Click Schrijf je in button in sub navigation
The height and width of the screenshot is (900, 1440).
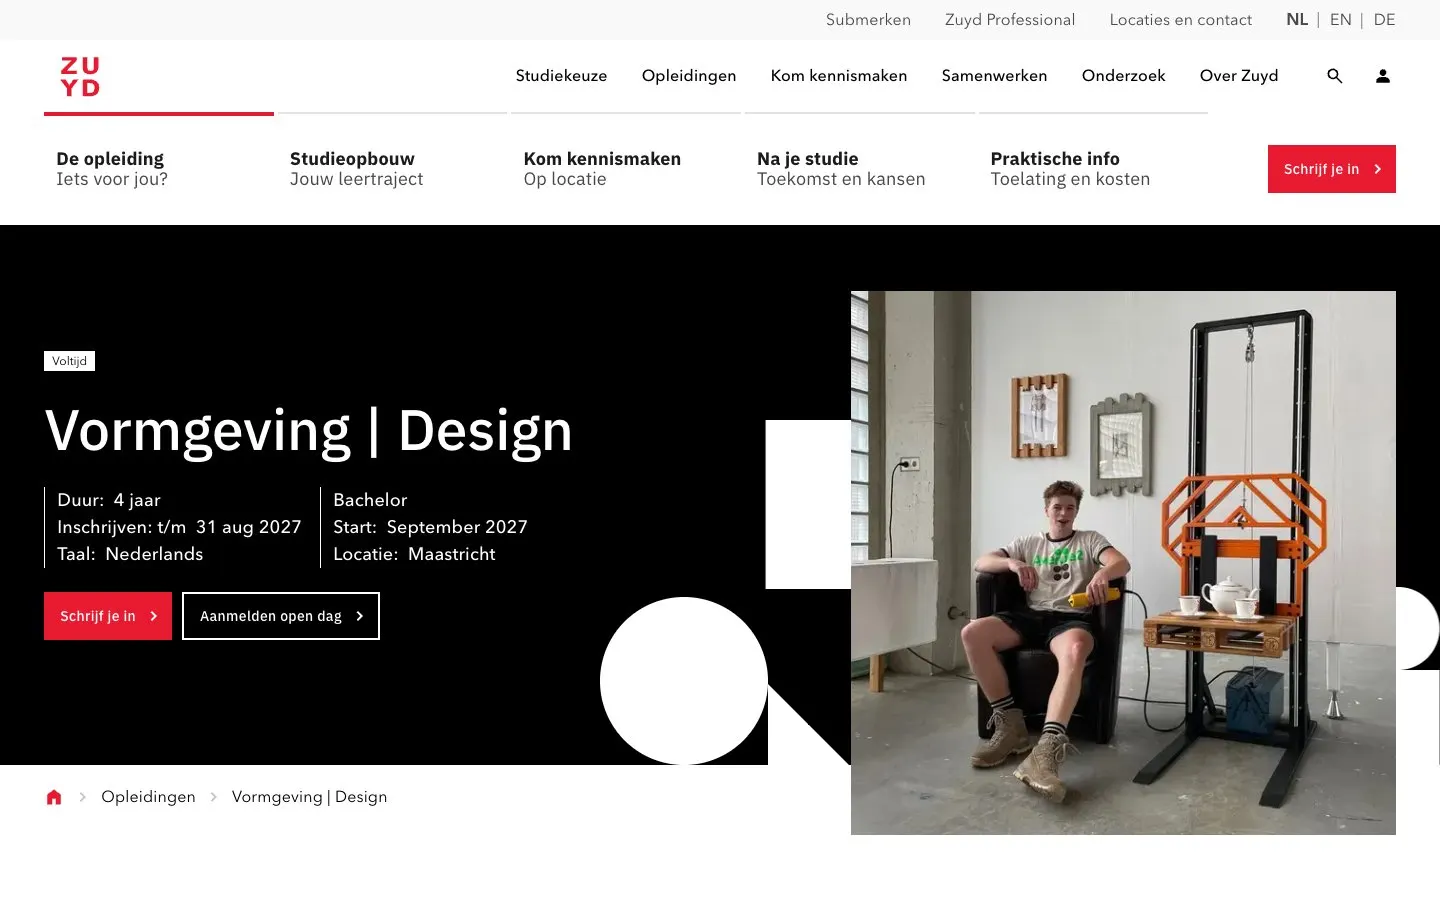[x=1332, y=169]
